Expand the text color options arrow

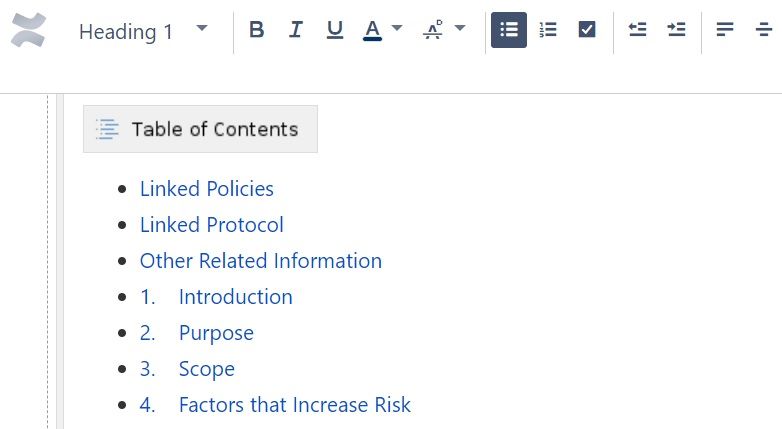point(397,29)
